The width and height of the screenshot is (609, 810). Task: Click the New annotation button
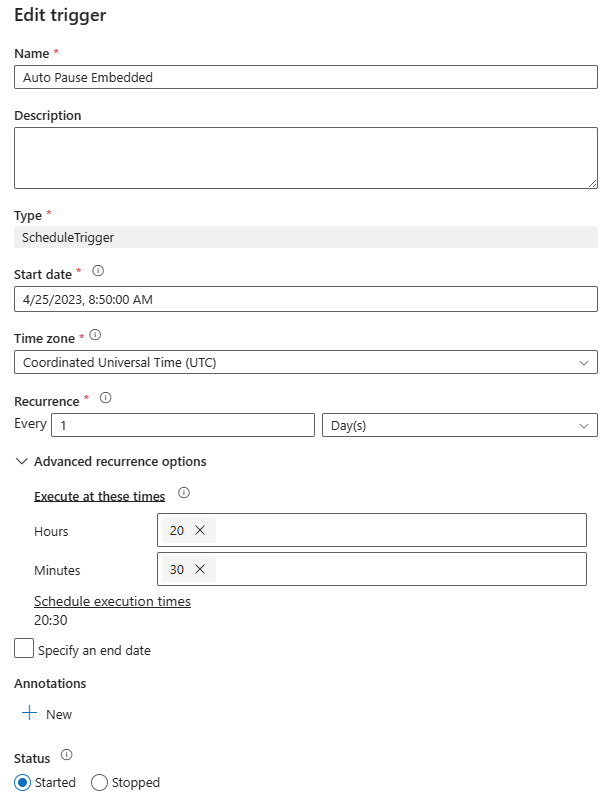point(58,714)
